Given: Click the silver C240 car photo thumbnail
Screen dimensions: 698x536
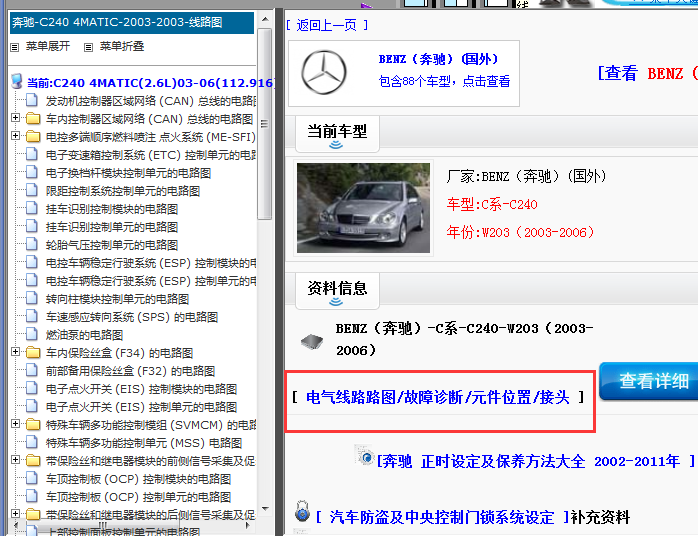Looking at the screenshot, I should (x=363, y=208).
